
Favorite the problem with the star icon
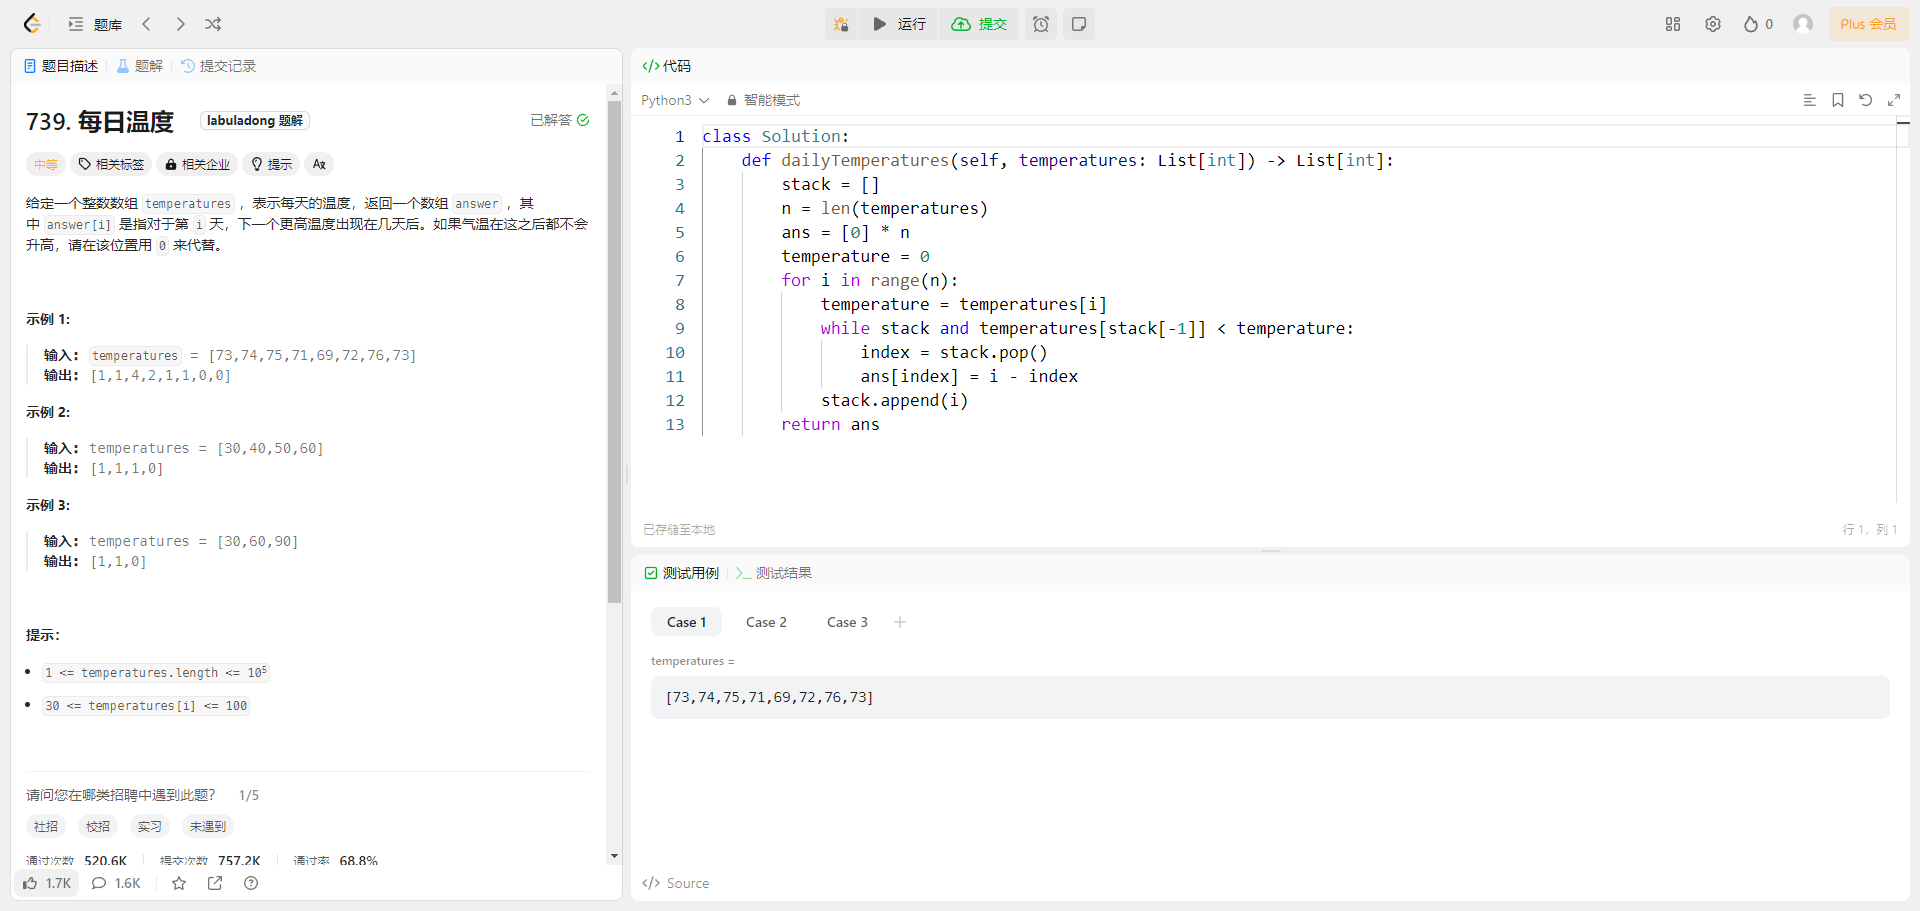tap(179, 883)
